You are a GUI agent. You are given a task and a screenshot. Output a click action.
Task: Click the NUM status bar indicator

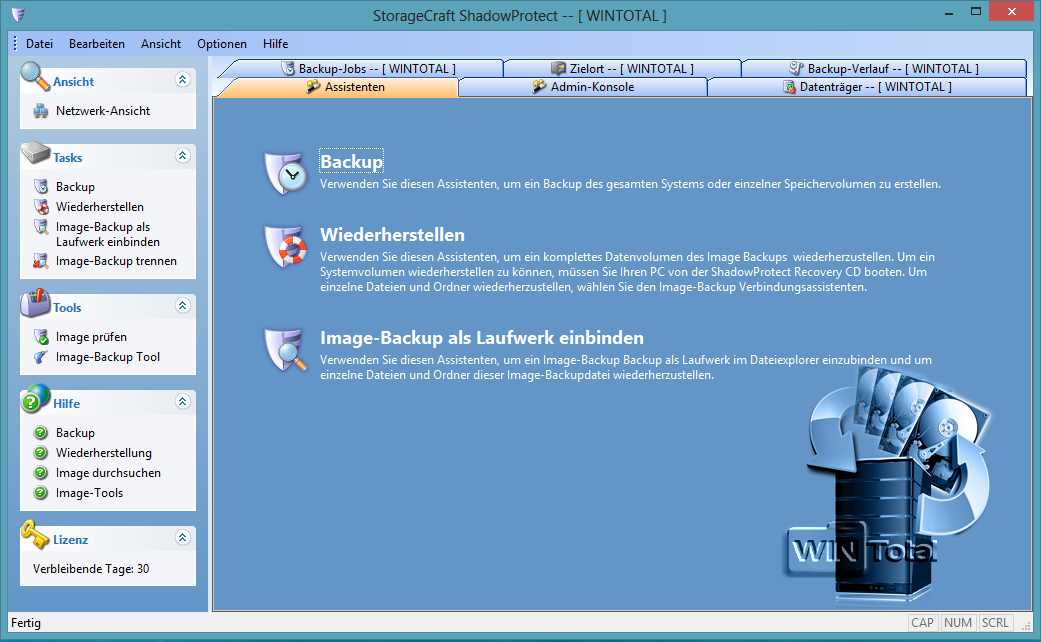(957, 623)
